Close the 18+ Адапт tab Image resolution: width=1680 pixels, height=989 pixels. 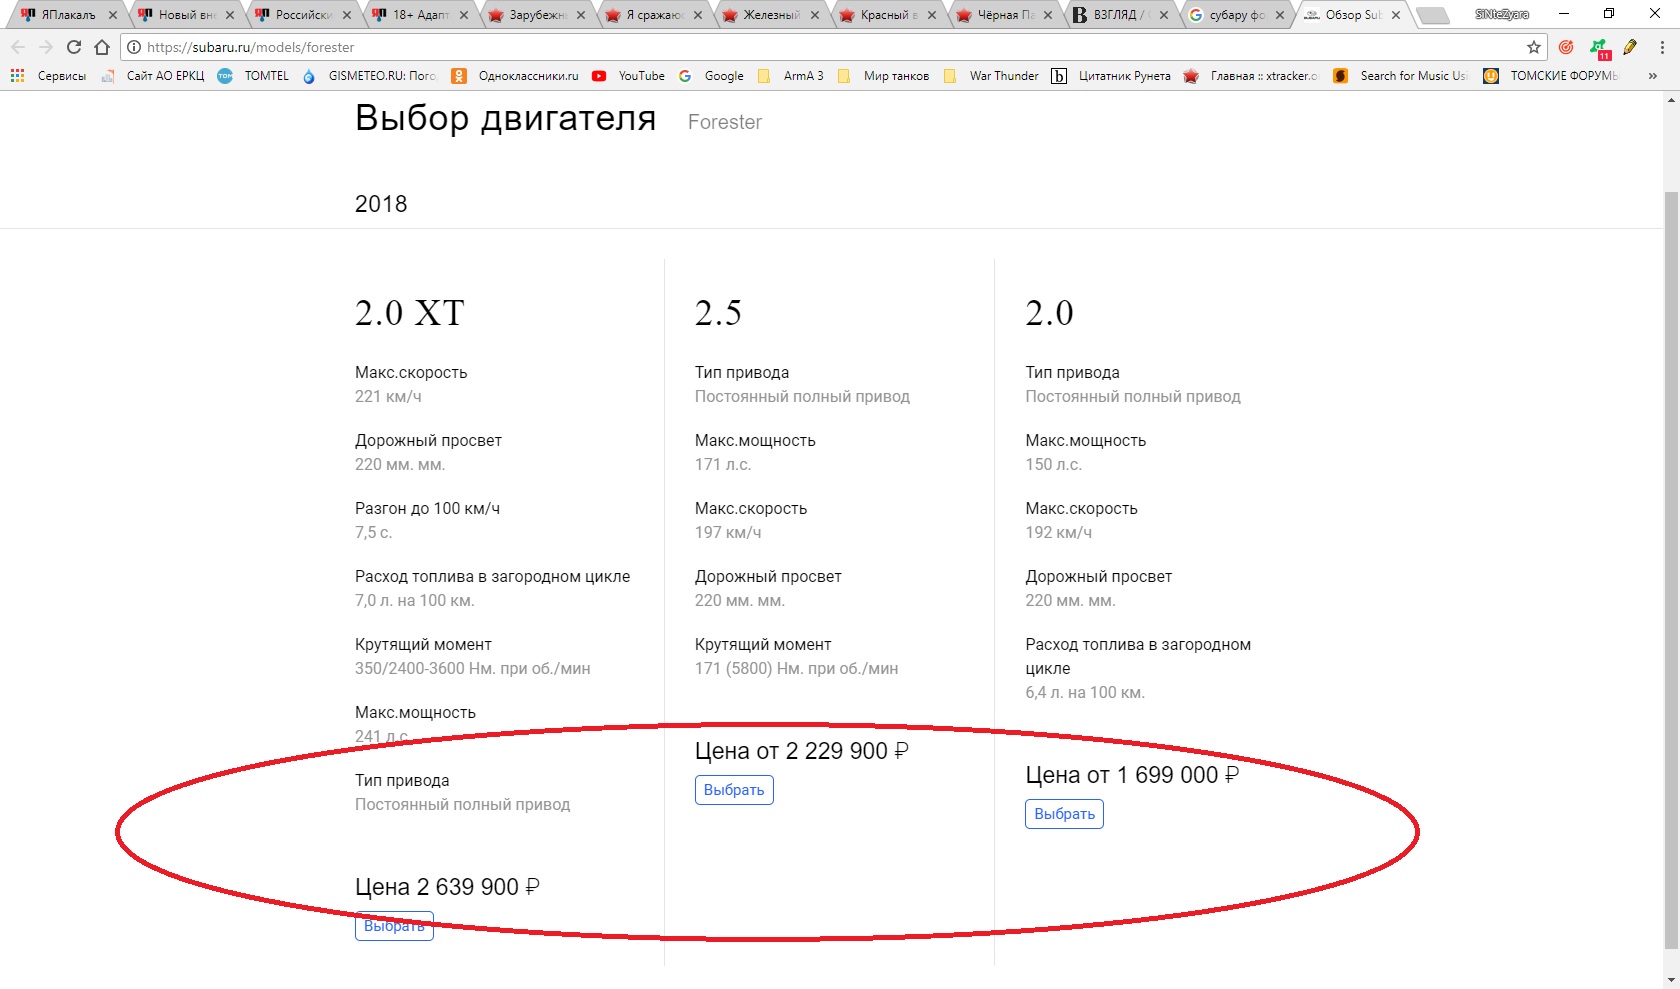(x=464, y=15)
